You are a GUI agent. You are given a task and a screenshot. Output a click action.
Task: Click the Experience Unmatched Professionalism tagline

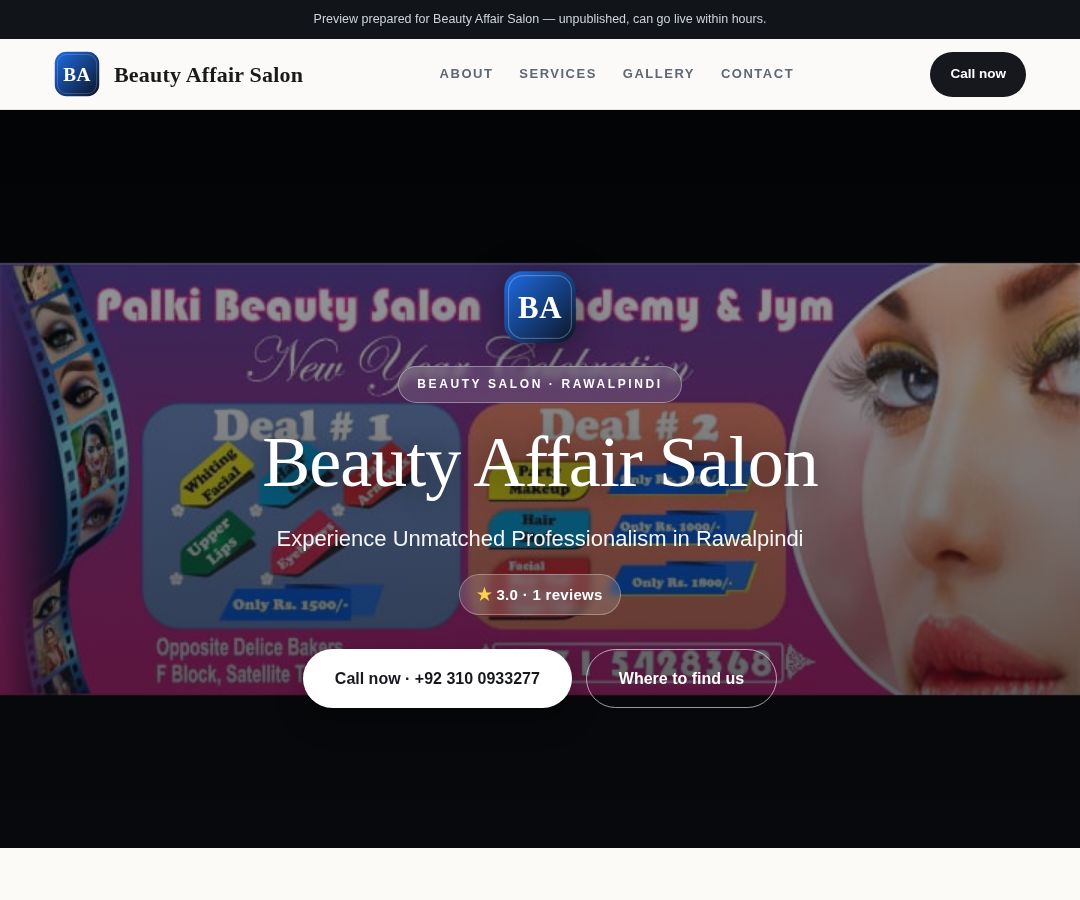540,538
